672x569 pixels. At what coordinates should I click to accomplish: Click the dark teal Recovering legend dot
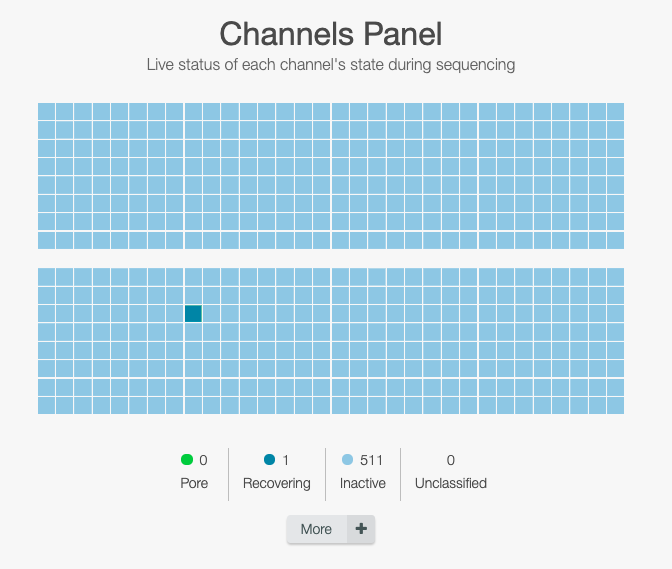269,460
